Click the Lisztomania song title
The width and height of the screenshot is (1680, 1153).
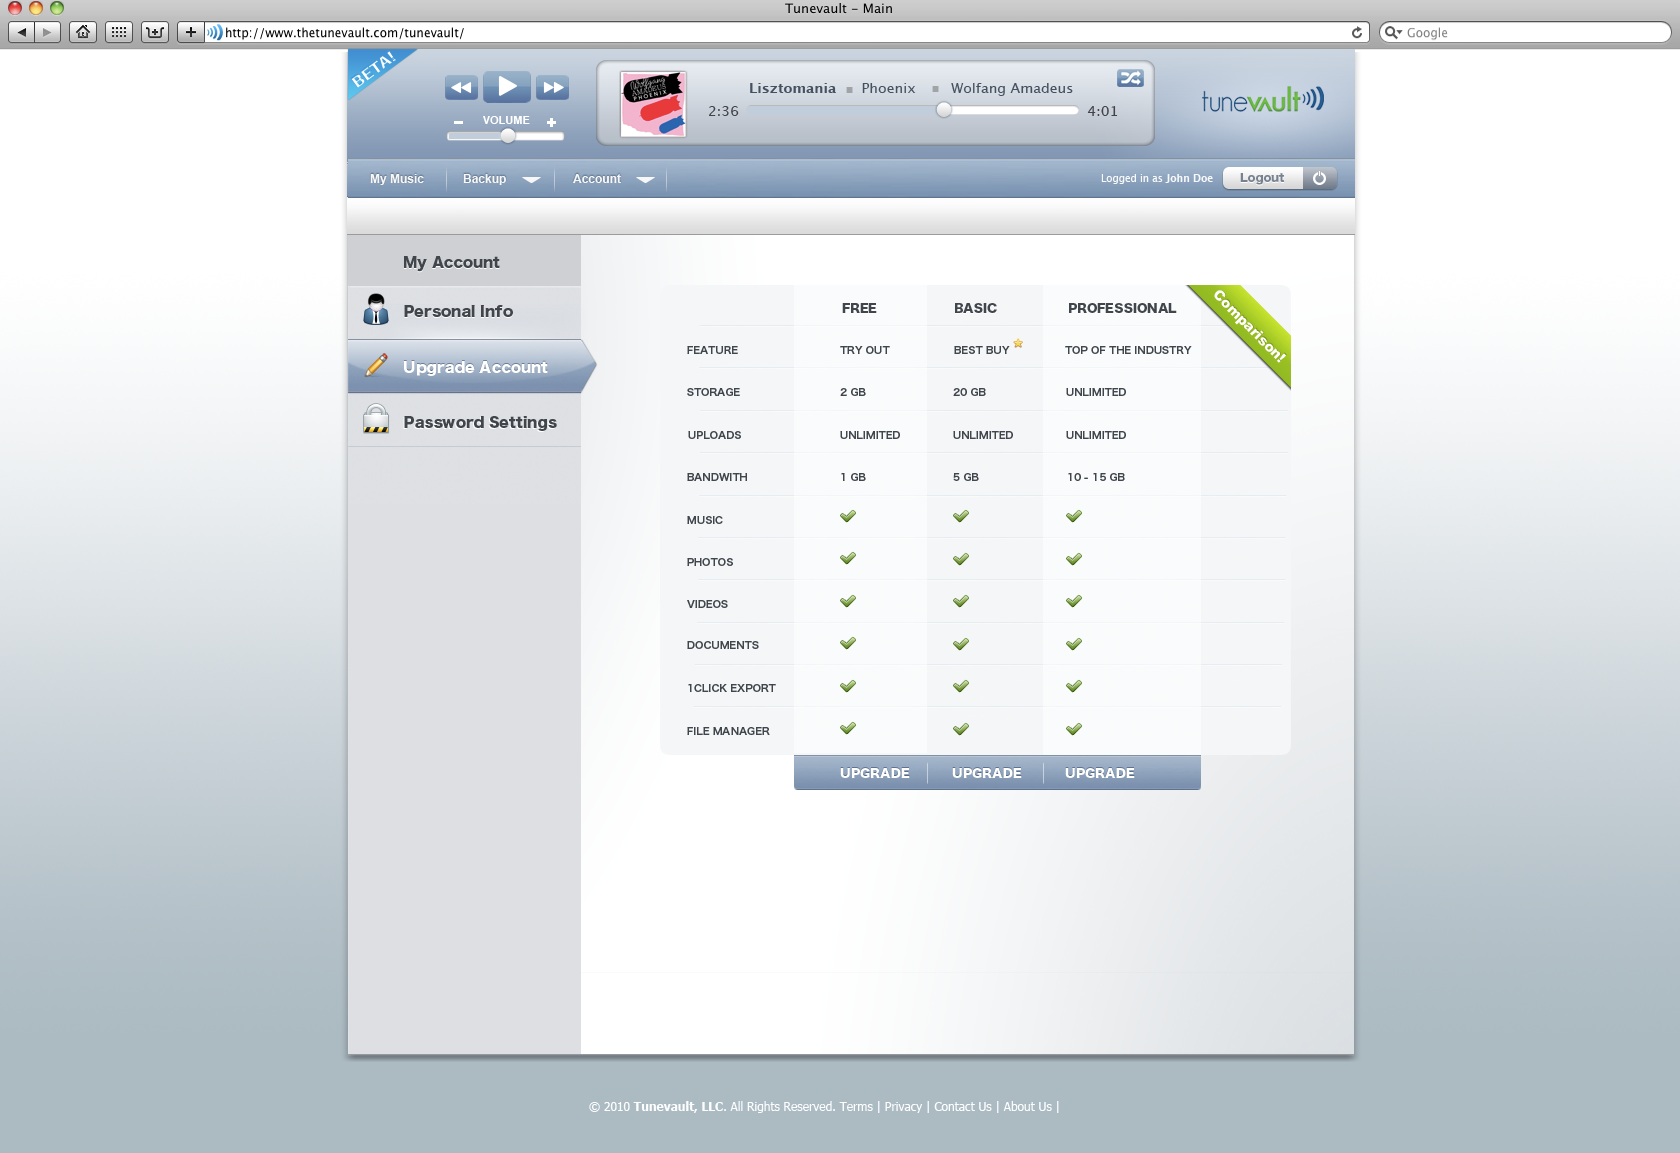[792, 88]
